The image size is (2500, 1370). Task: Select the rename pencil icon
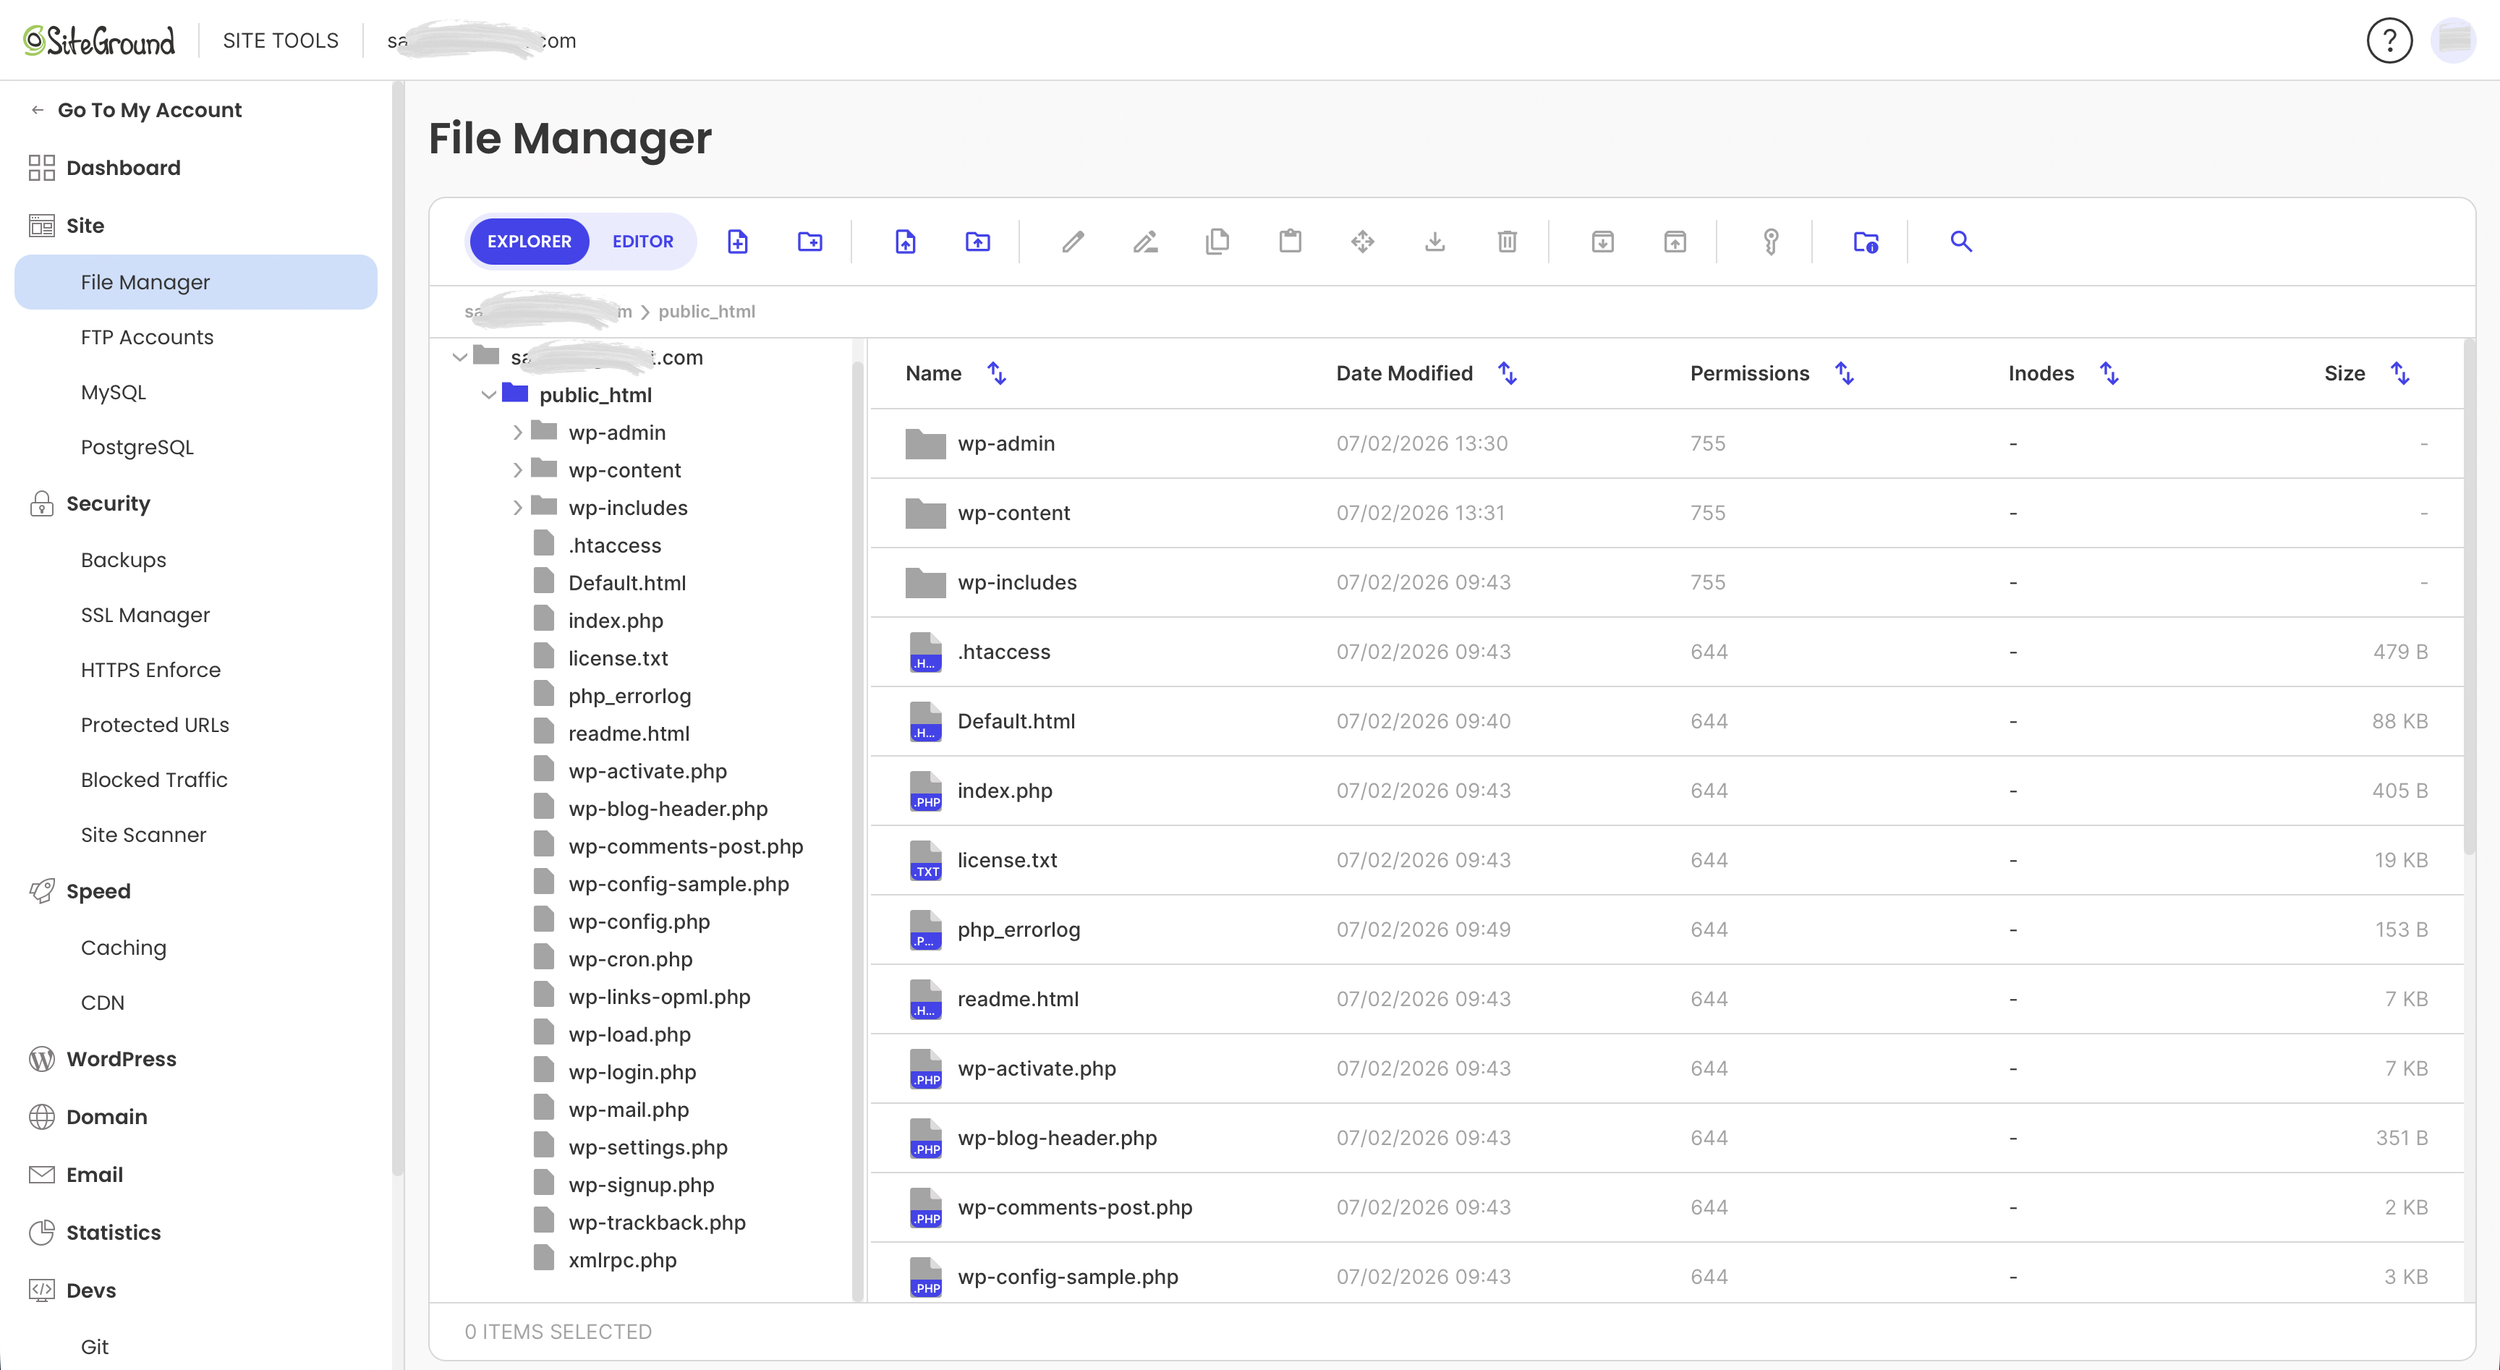click(1144, 241)
